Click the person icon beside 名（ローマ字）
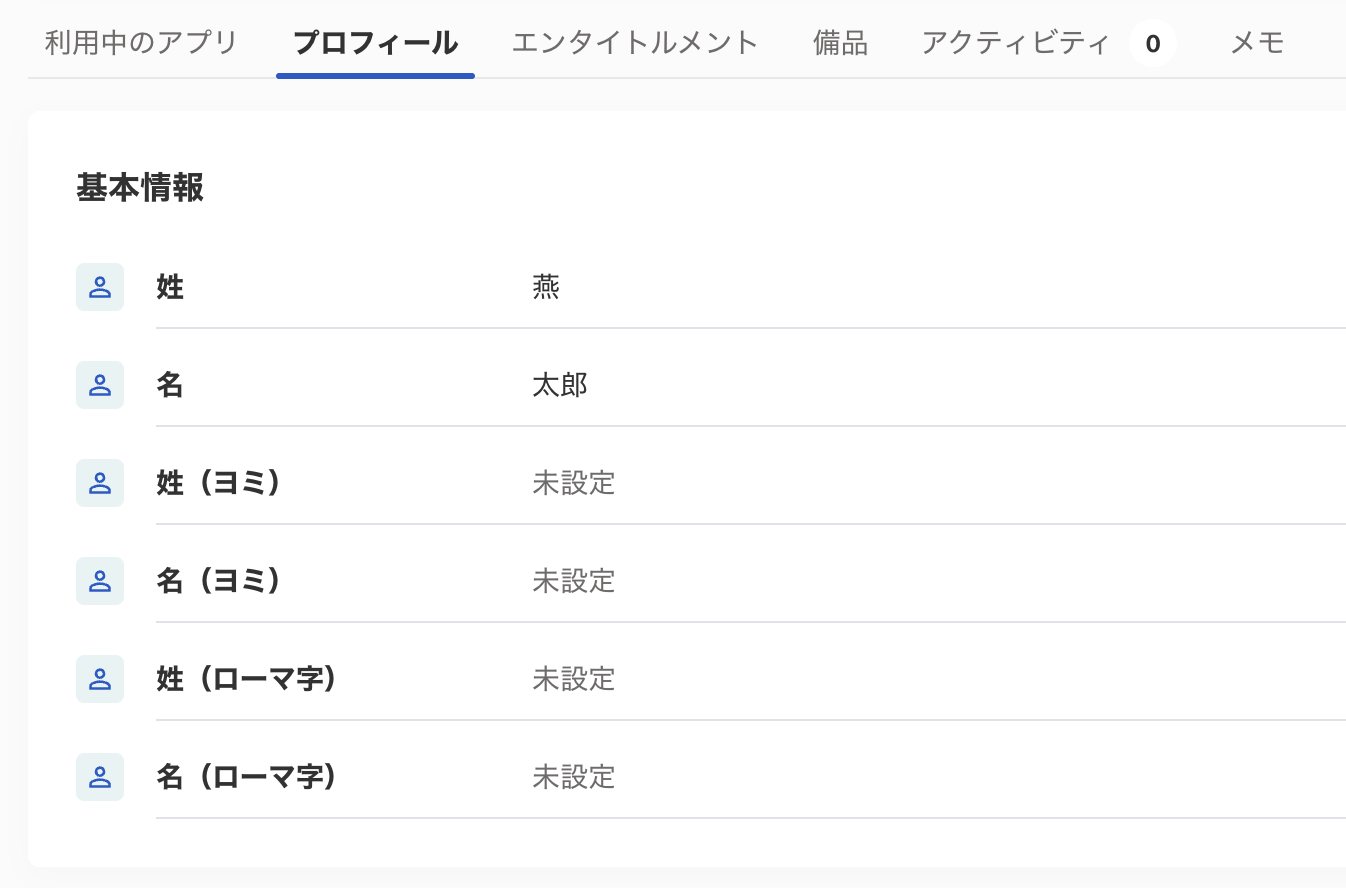This screenshot has width=1346, height=888. pyautogui.click(x=100, y=777)
